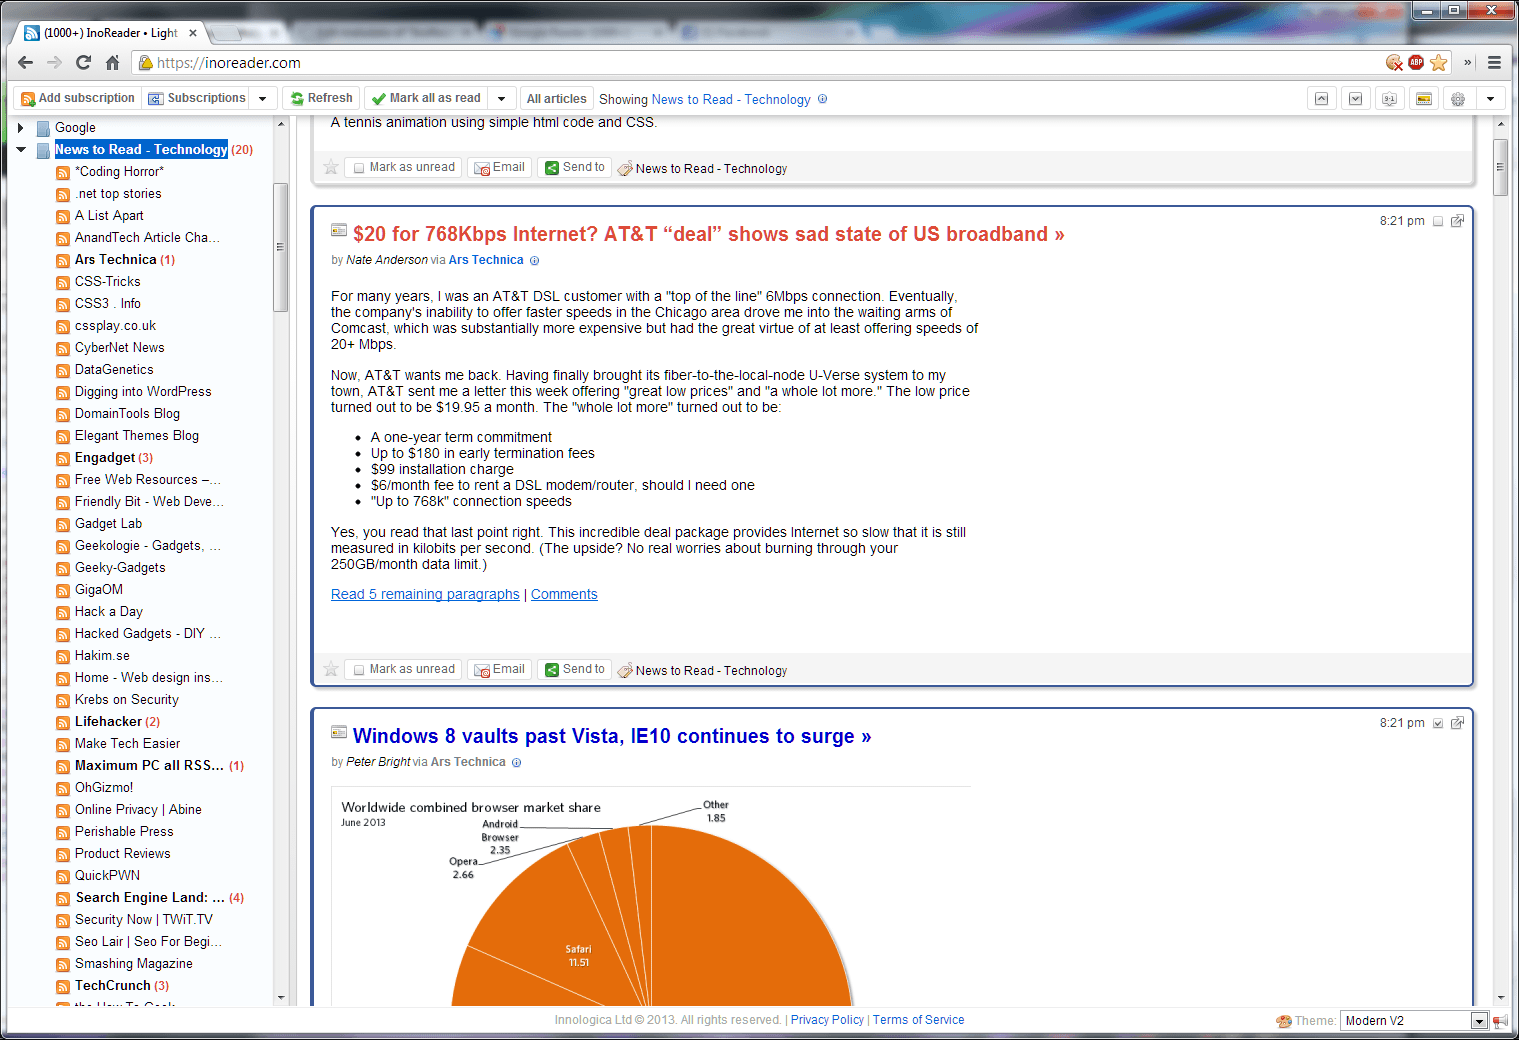Click the Subscriptions button

click(x=197, y=98)
